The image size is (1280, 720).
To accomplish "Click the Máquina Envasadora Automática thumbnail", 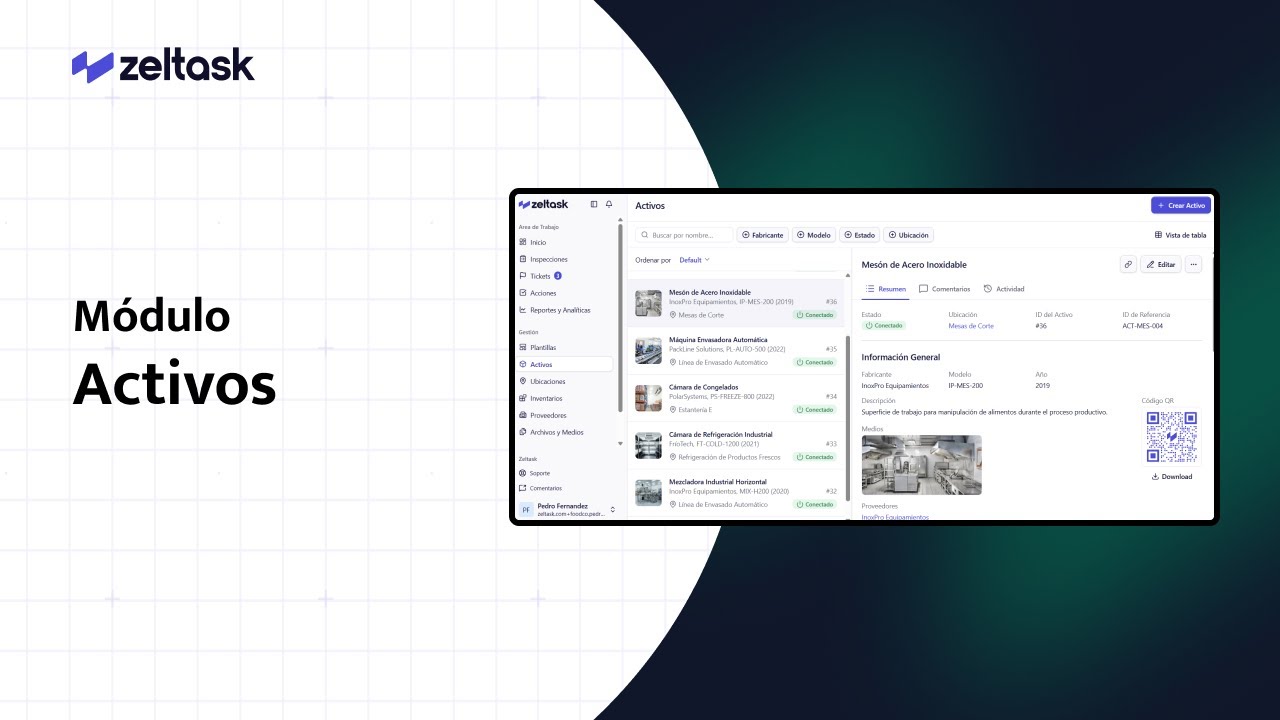I will [x=648, y=351].
